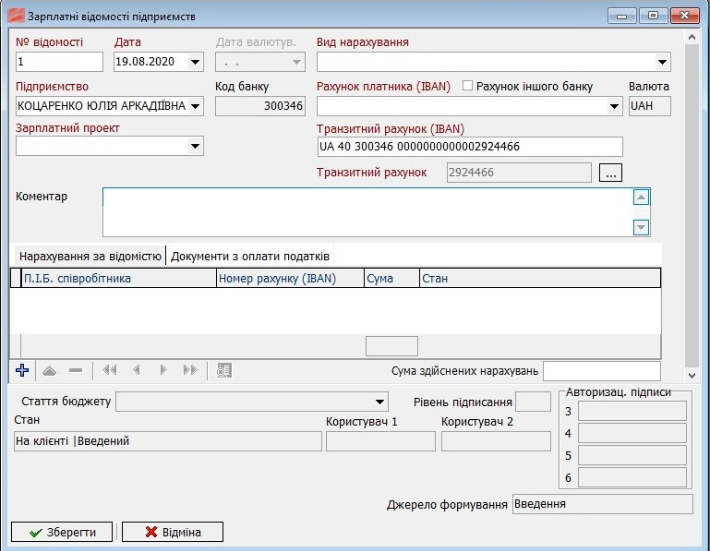Open transit account lookup ellipsis button
Image resolution: width=710 pixels, height=551 pixels.
pos(610,172)
